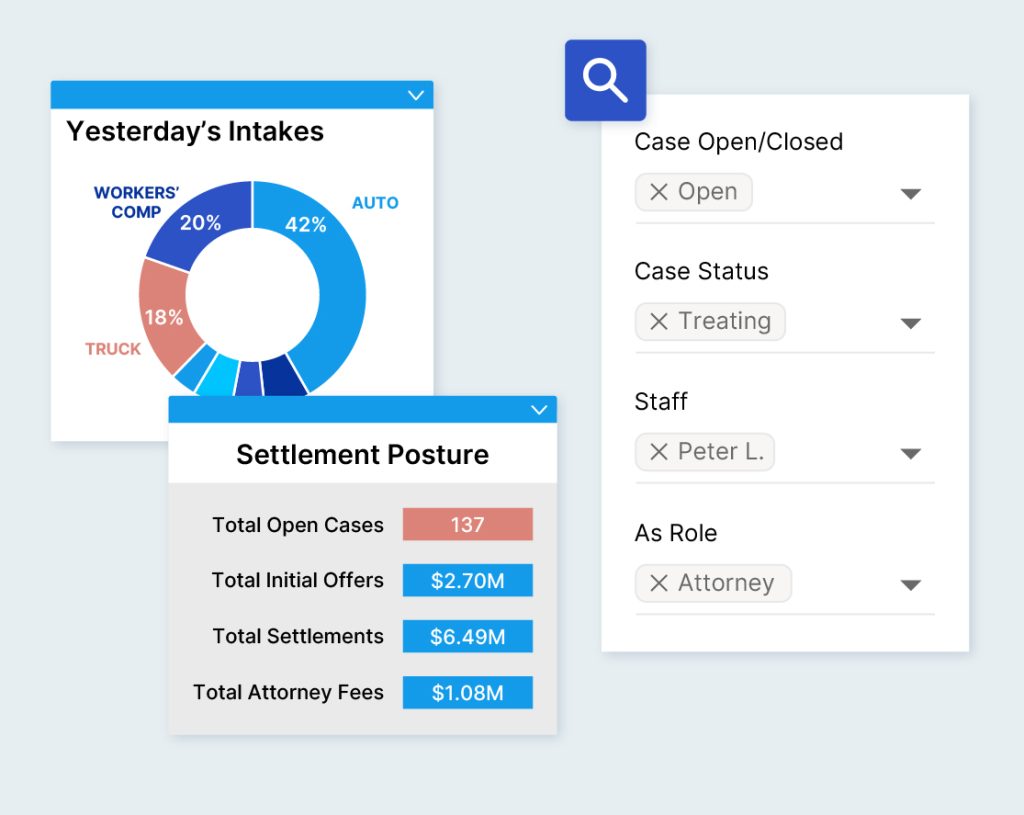
Task: Select the Total Attorney Fees $1.08M value
Action: (x=467, y=693)
